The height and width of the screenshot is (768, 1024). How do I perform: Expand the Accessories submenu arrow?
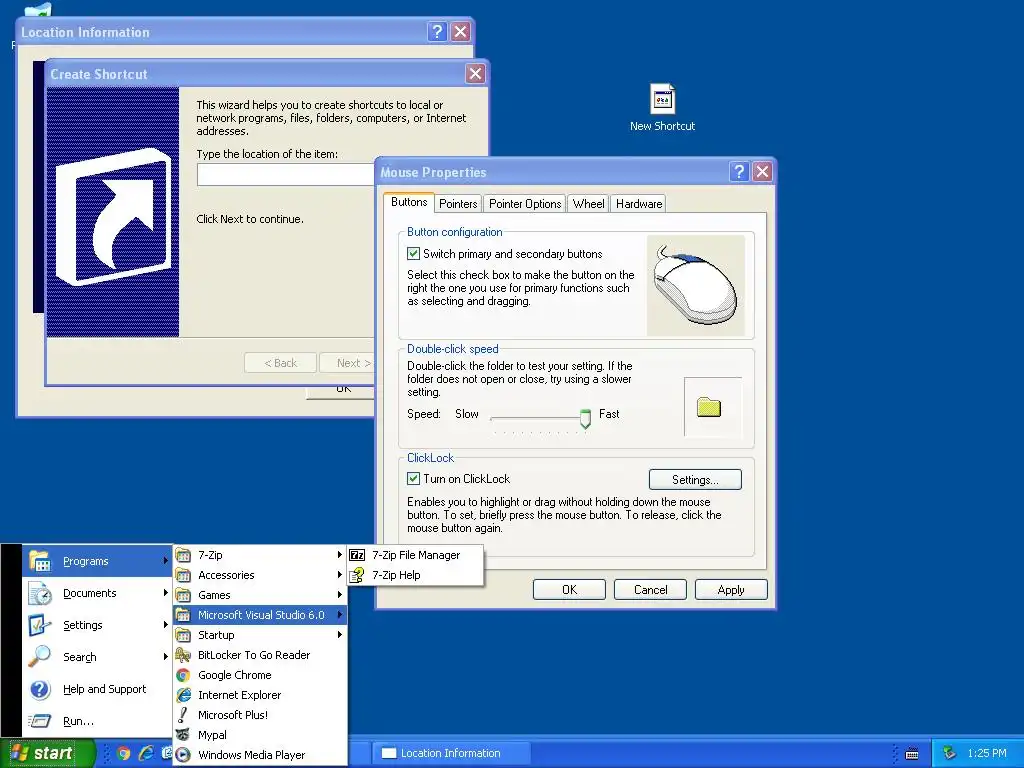click(340, 575)
